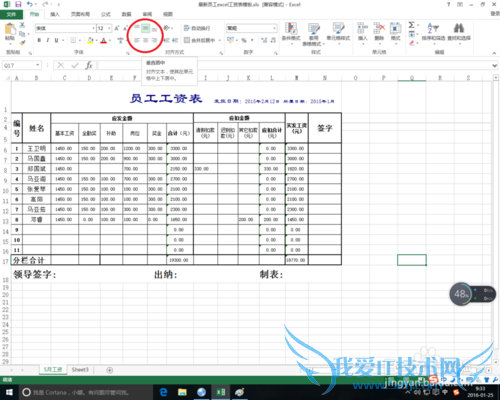The height and width of the screenshot is (400, 500).
Task: Switch to the Data (数据) tab
Action: coord(126,14)
